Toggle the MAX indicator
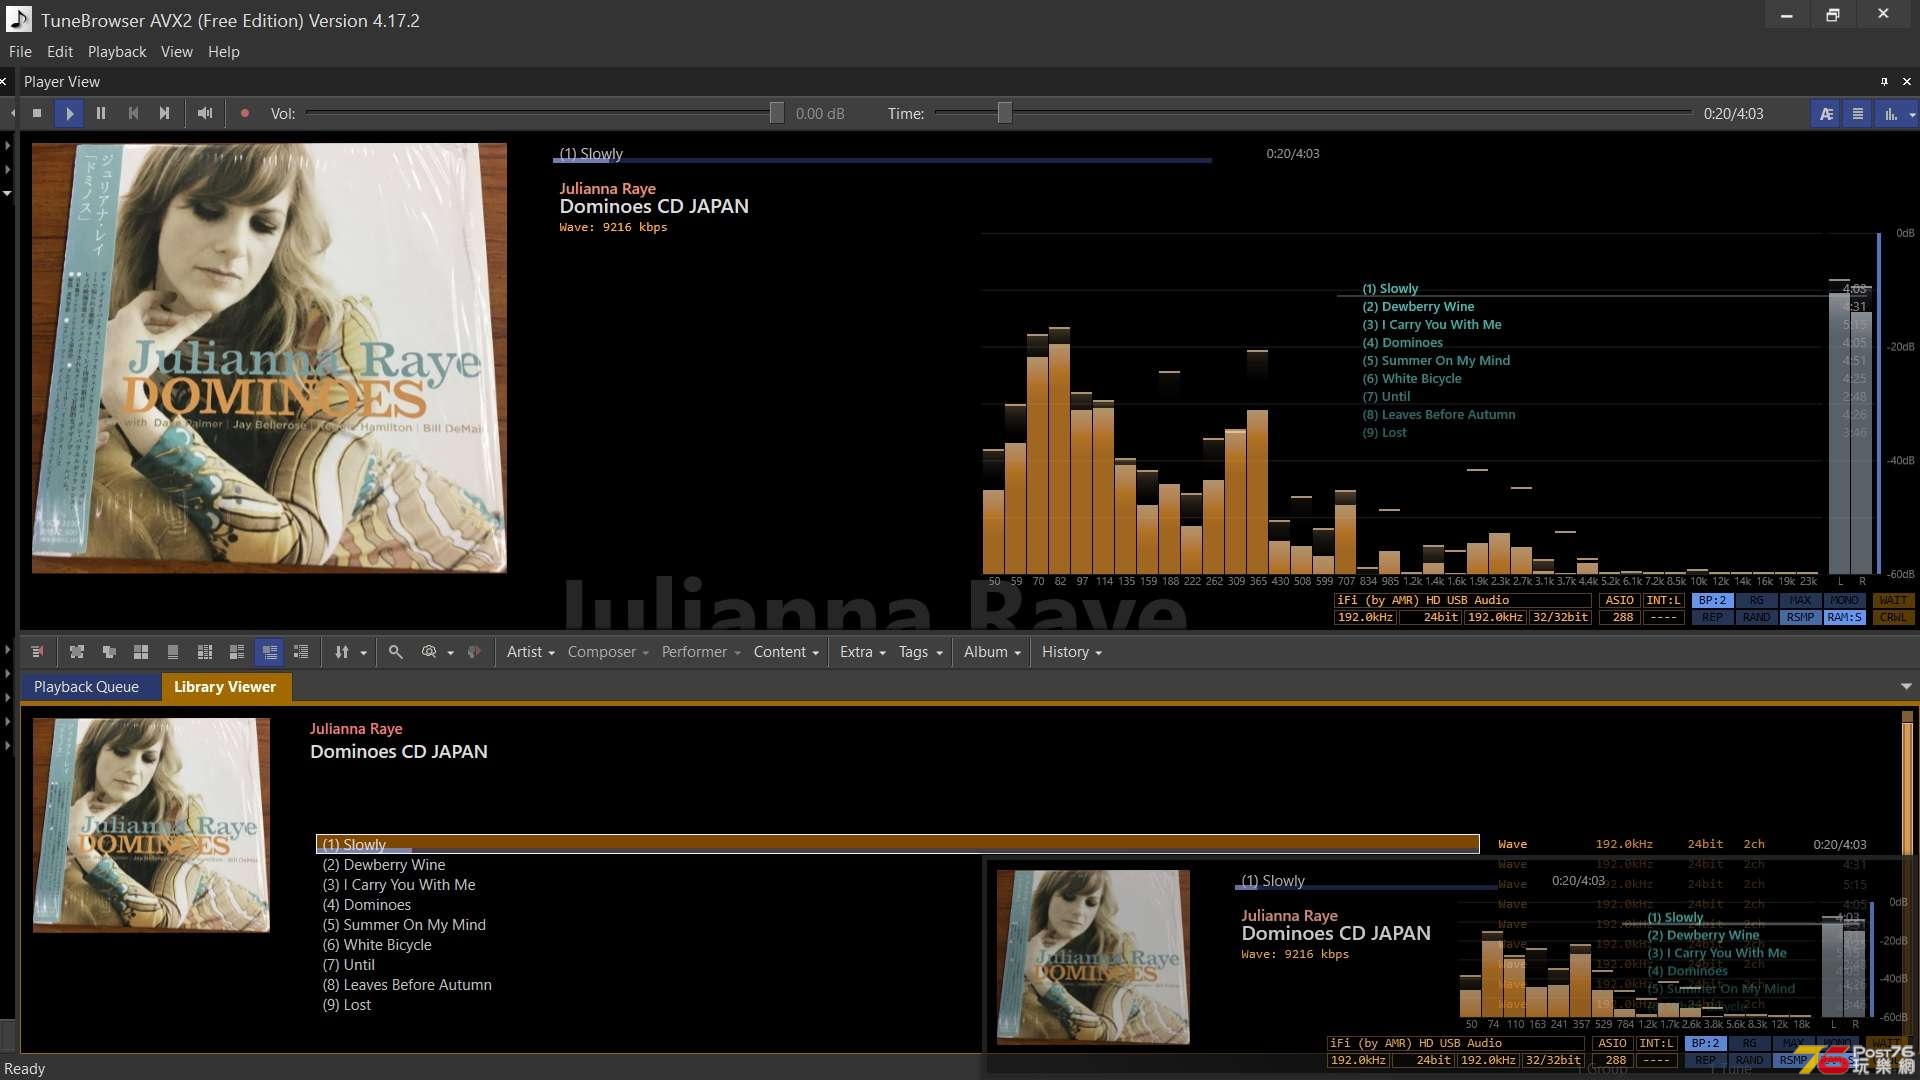Image resolution: width=1920 pixels, height=1080 pixels. 1800,601
